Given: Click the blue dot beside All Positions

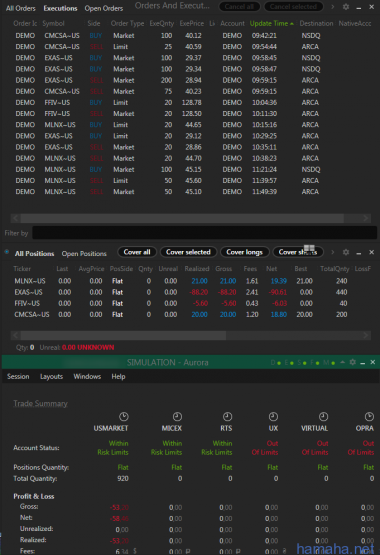Looking at the screenshot, I should (x=7, y=252).
